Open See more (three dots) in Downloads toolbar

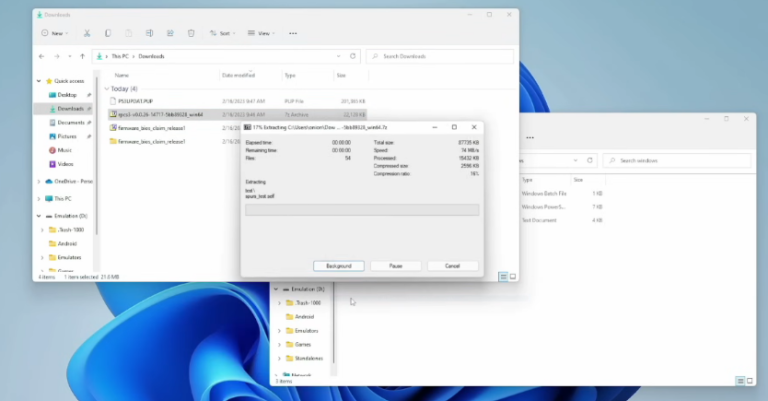click(x=293, y=33)
